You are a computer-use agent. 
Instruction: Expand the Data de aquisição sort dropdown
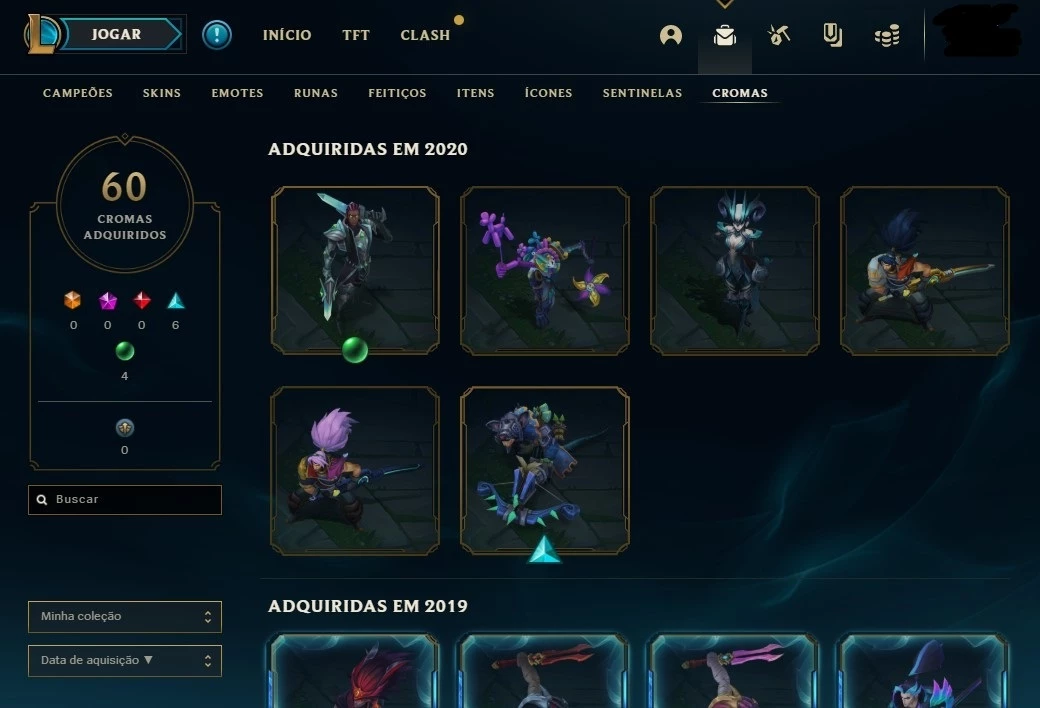tap(125, 661)
